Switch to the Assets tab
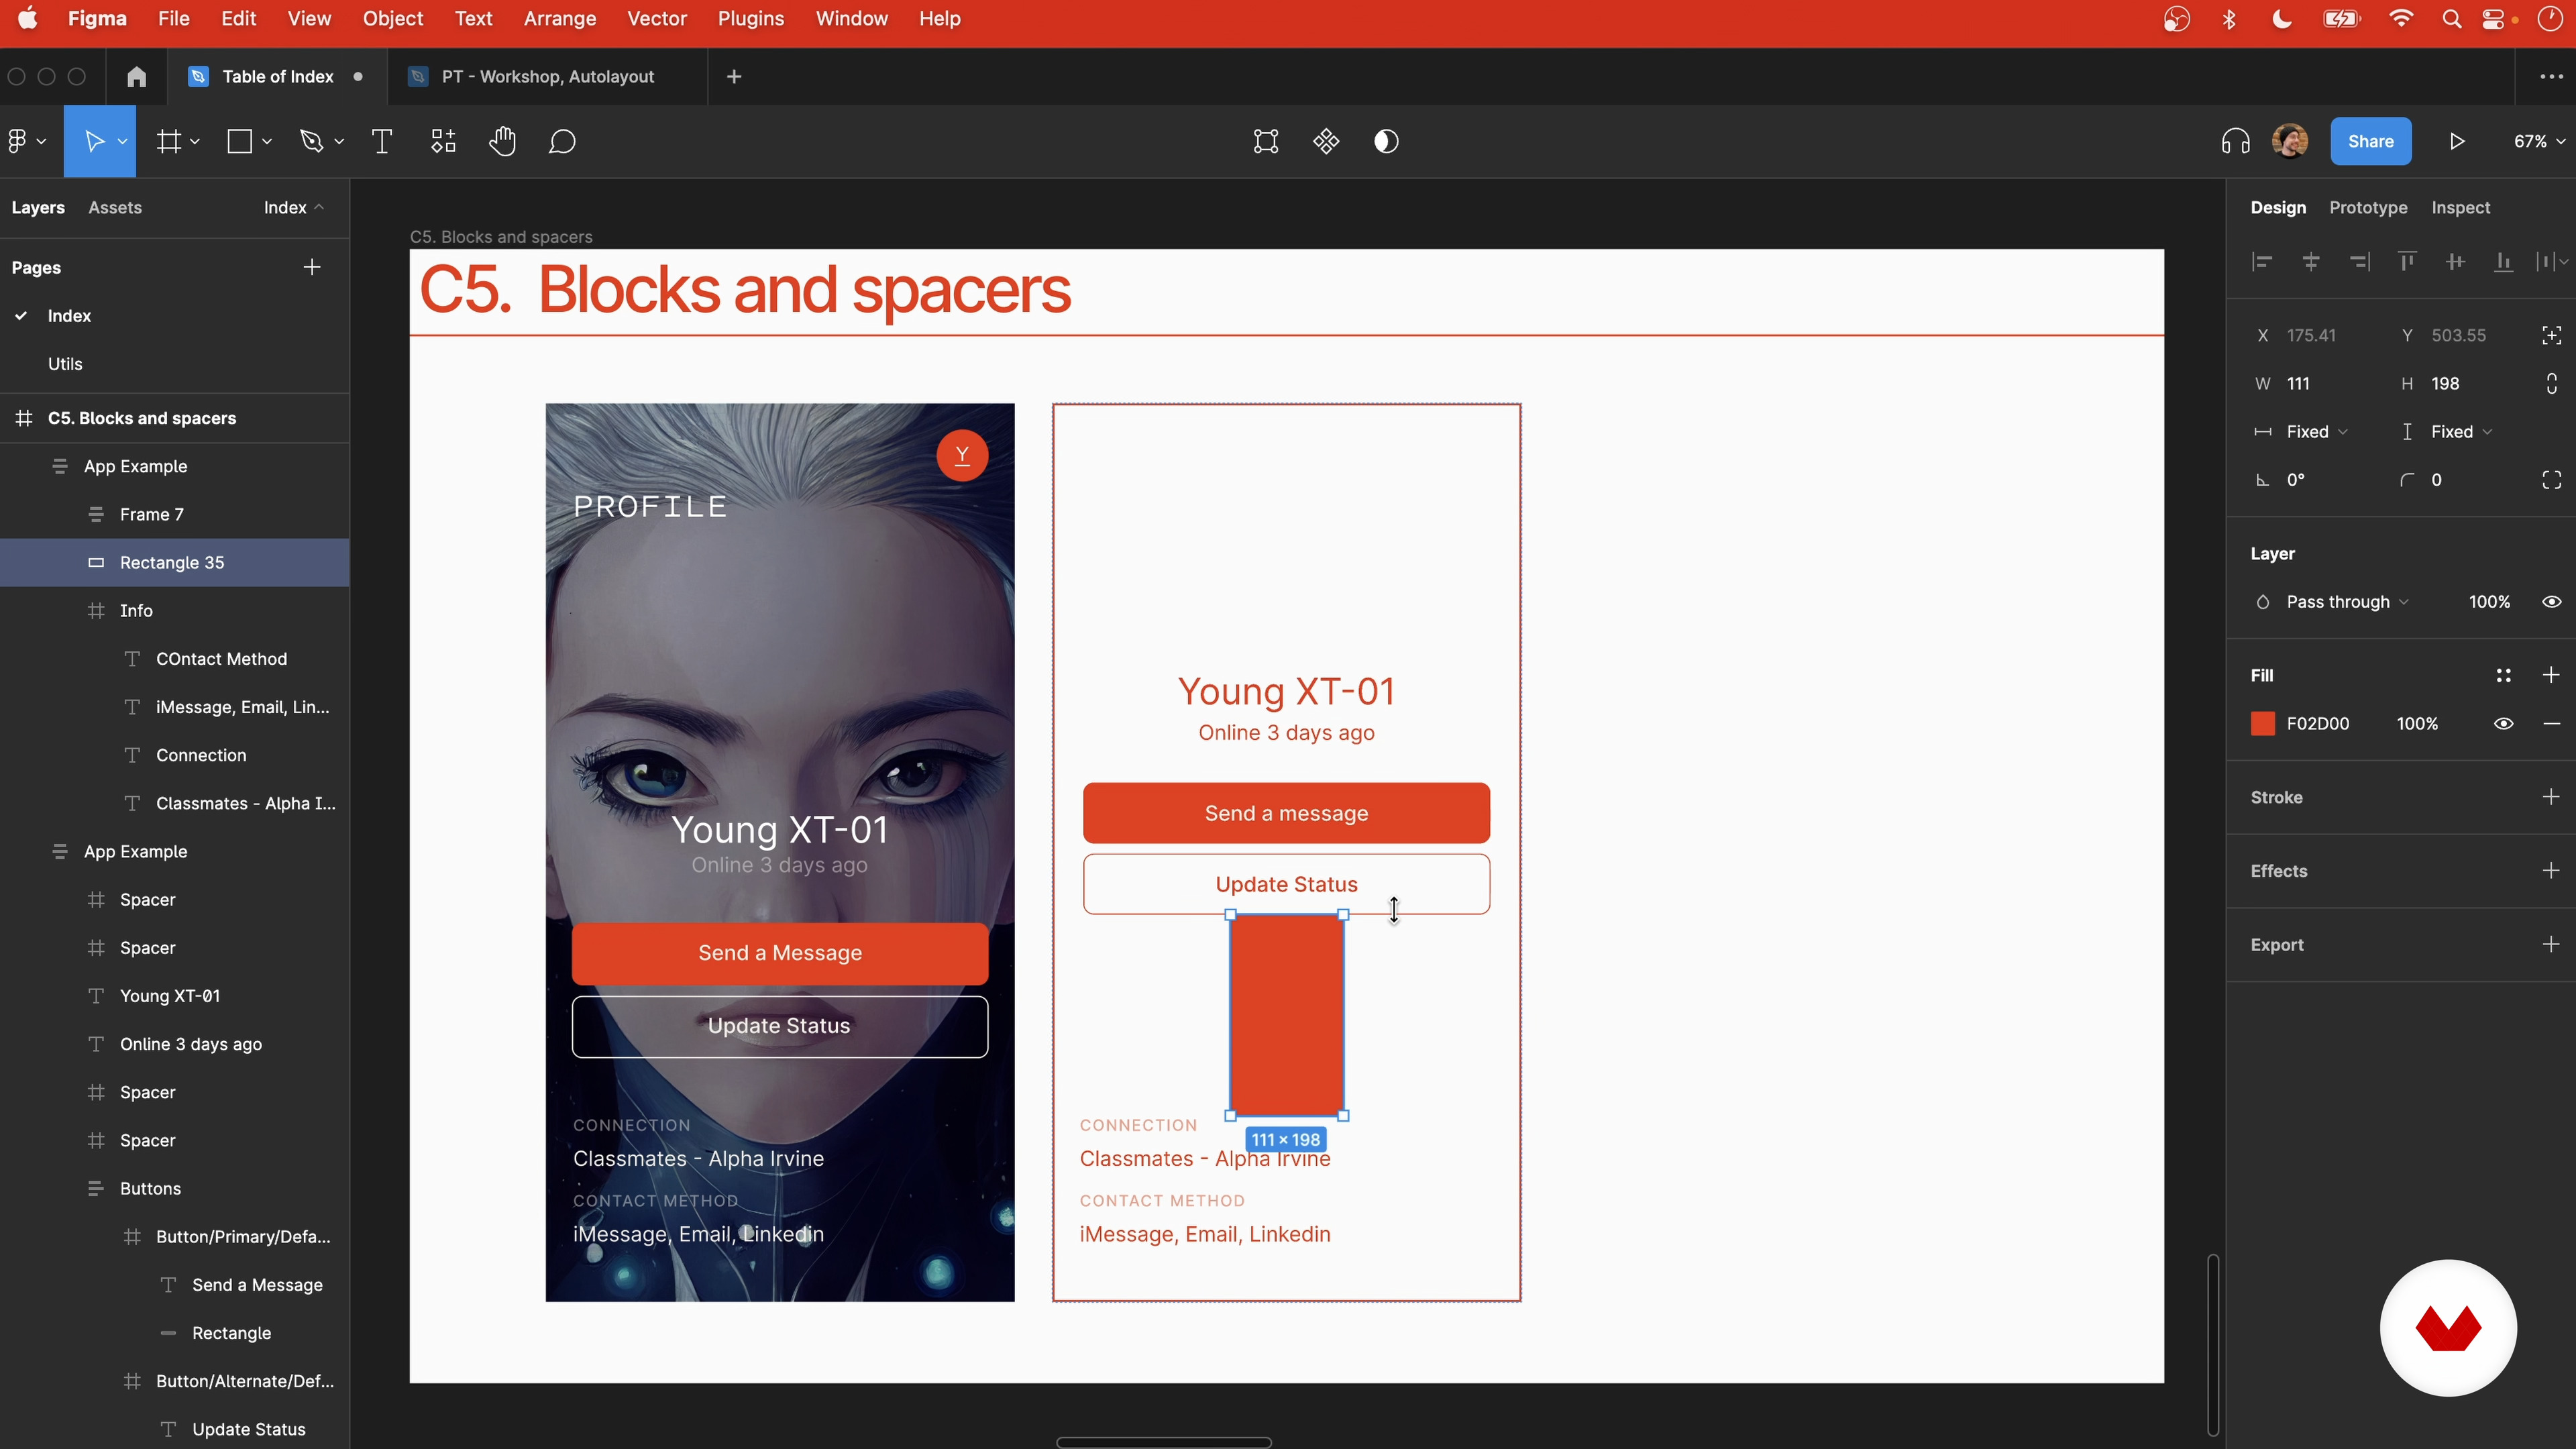This screenshot has width=2576, height=1449. tap(115, 207)
